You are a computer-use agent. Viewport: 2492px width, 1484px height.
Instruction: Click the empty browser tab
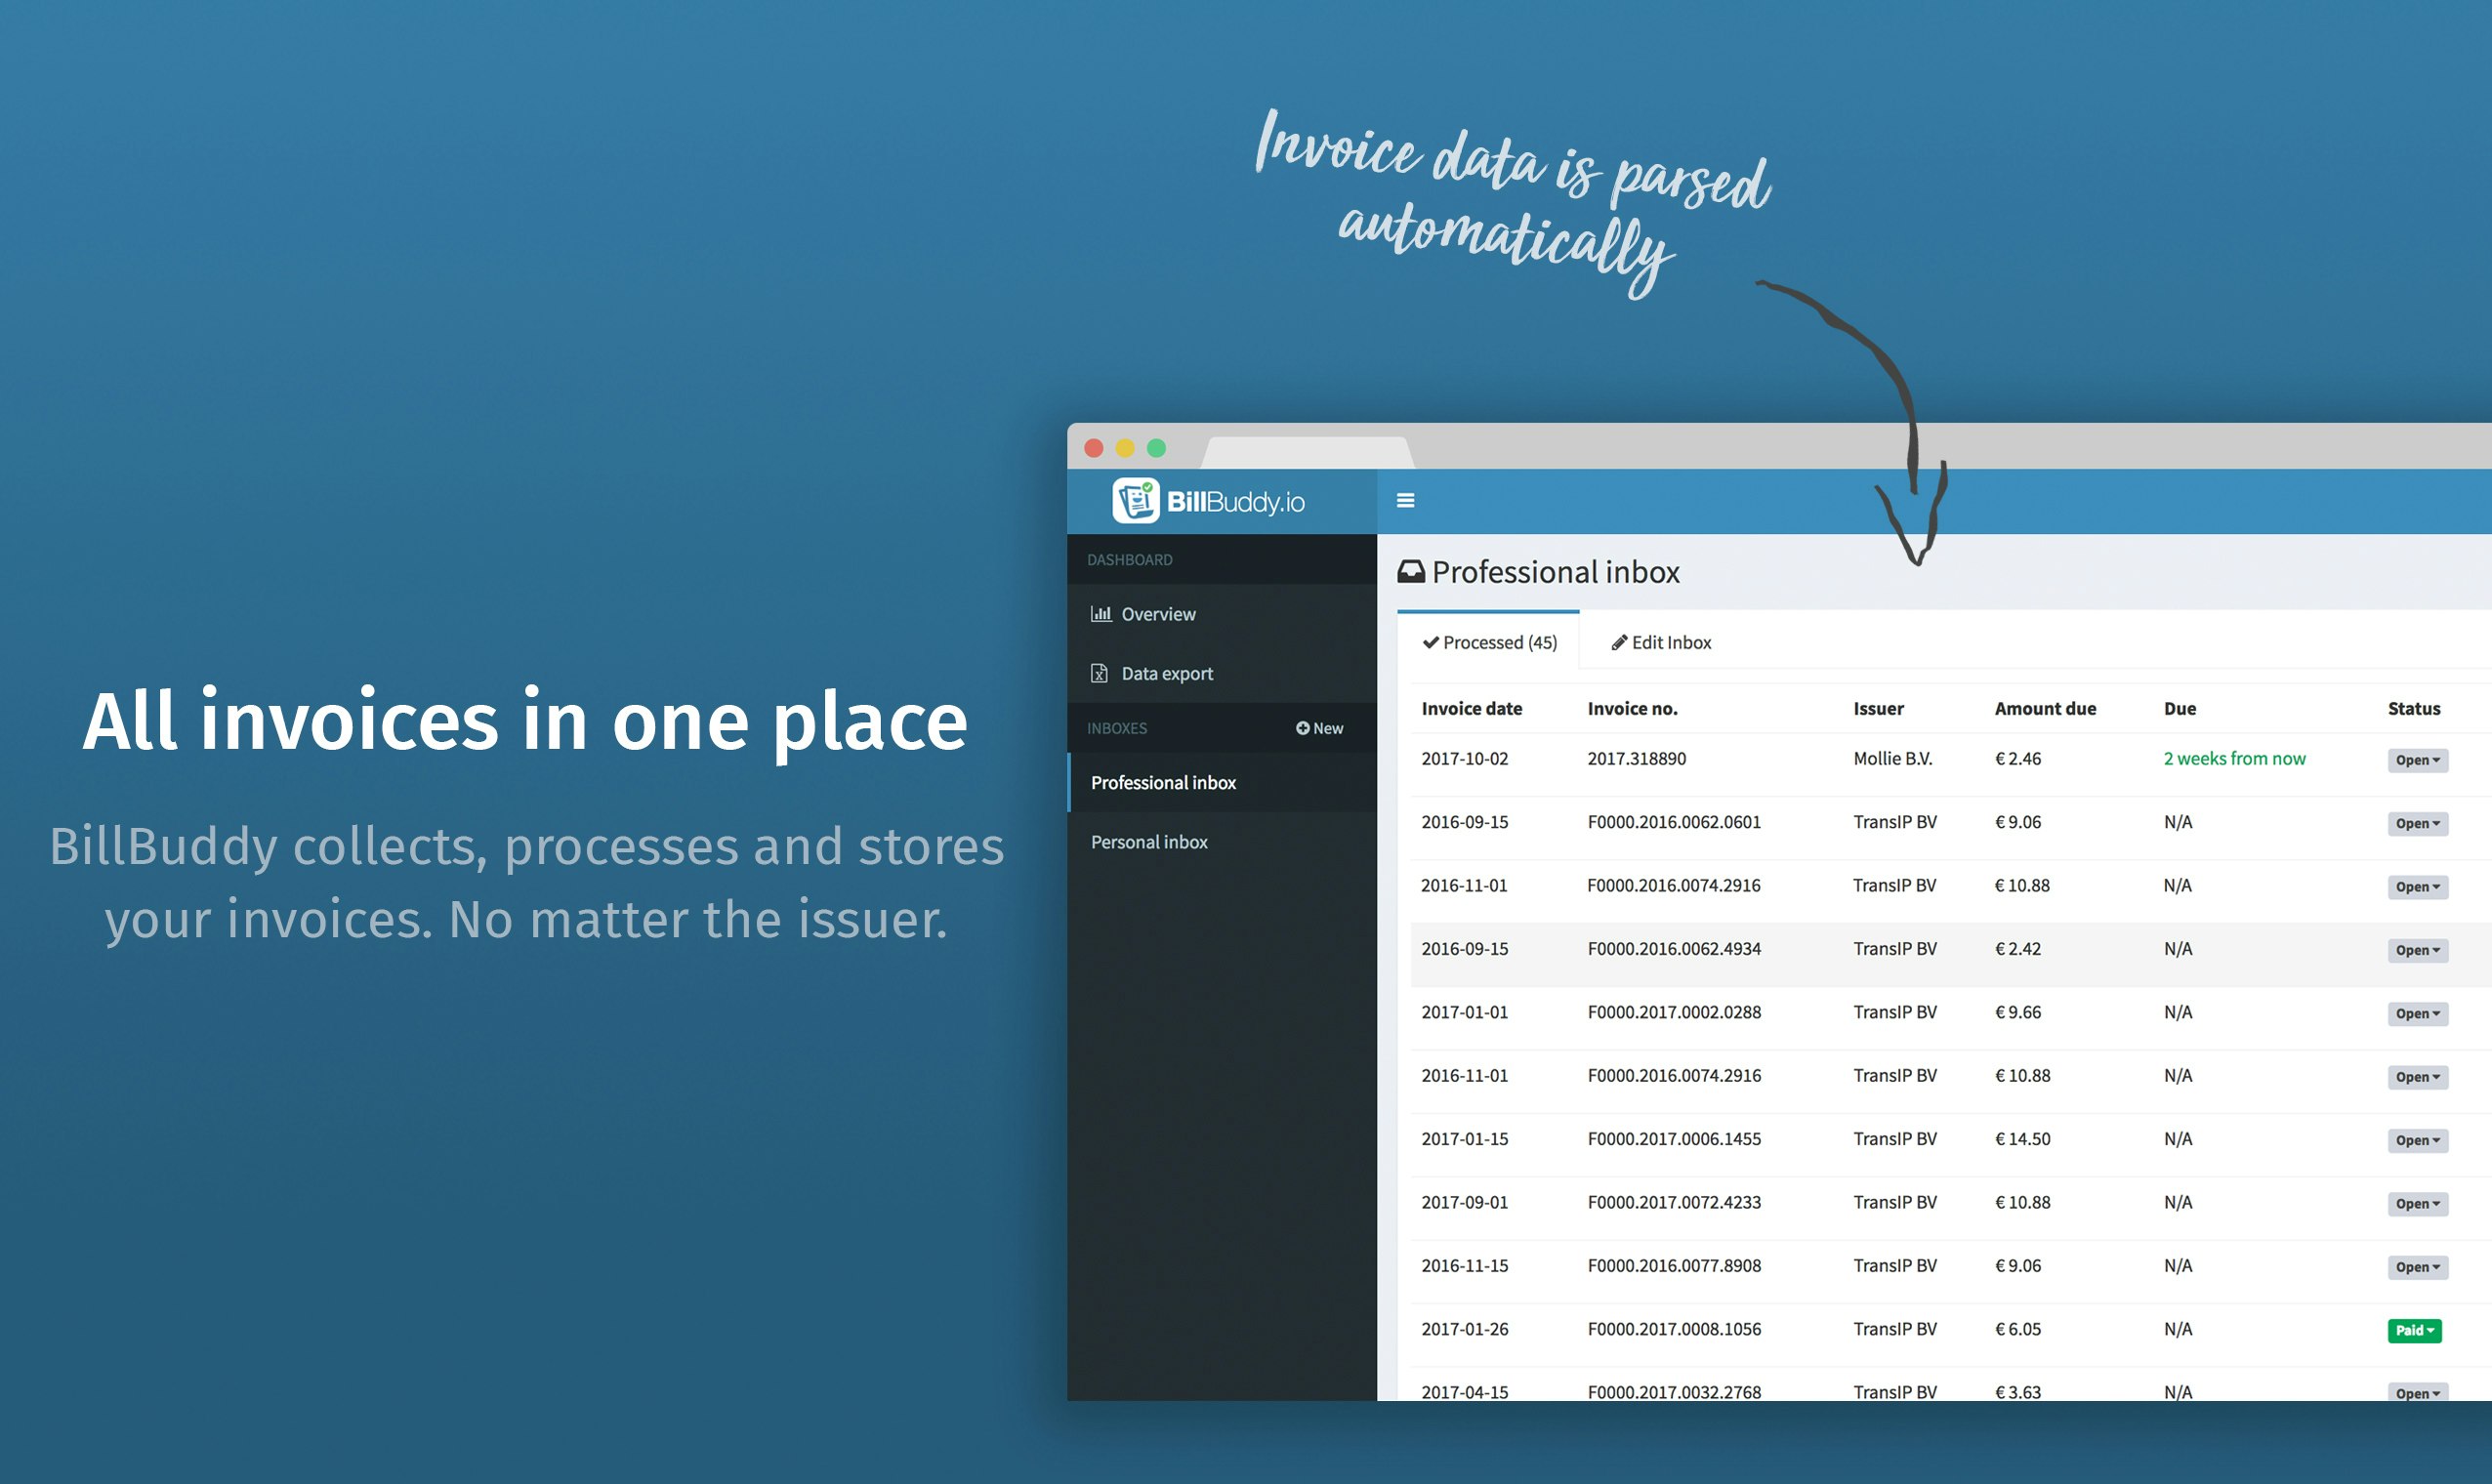[1306, 452]
